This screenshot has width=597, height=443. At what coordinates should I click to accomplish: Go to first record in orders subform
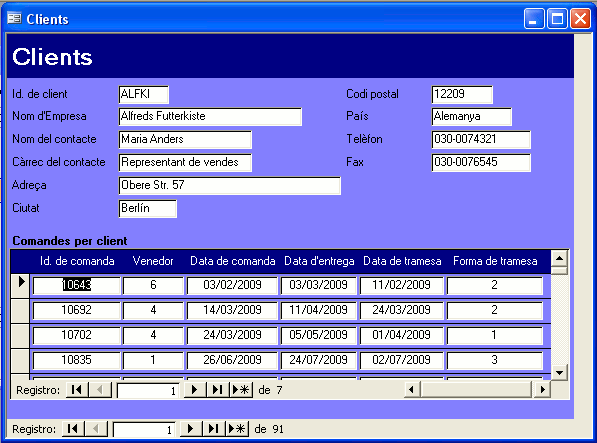(77, 390)
